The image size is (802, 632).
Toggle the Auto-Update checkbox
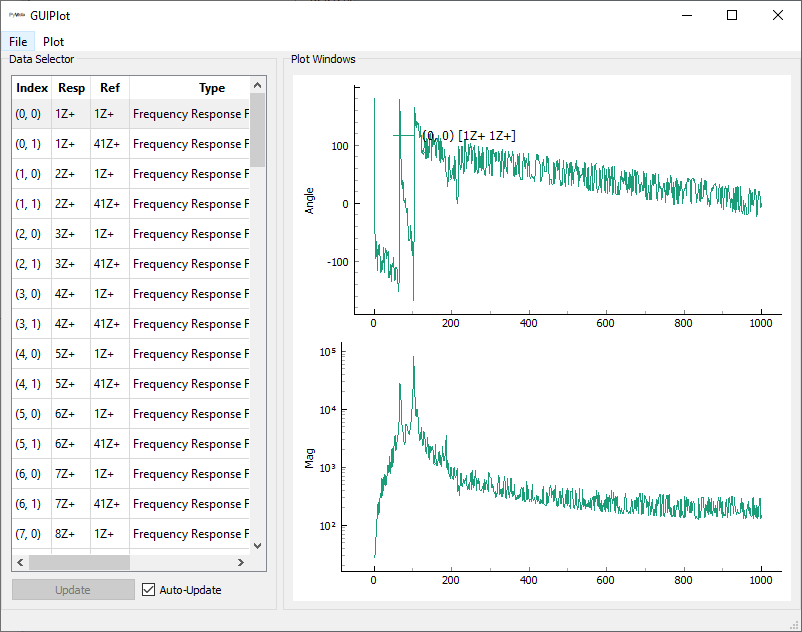click(149, 590)
